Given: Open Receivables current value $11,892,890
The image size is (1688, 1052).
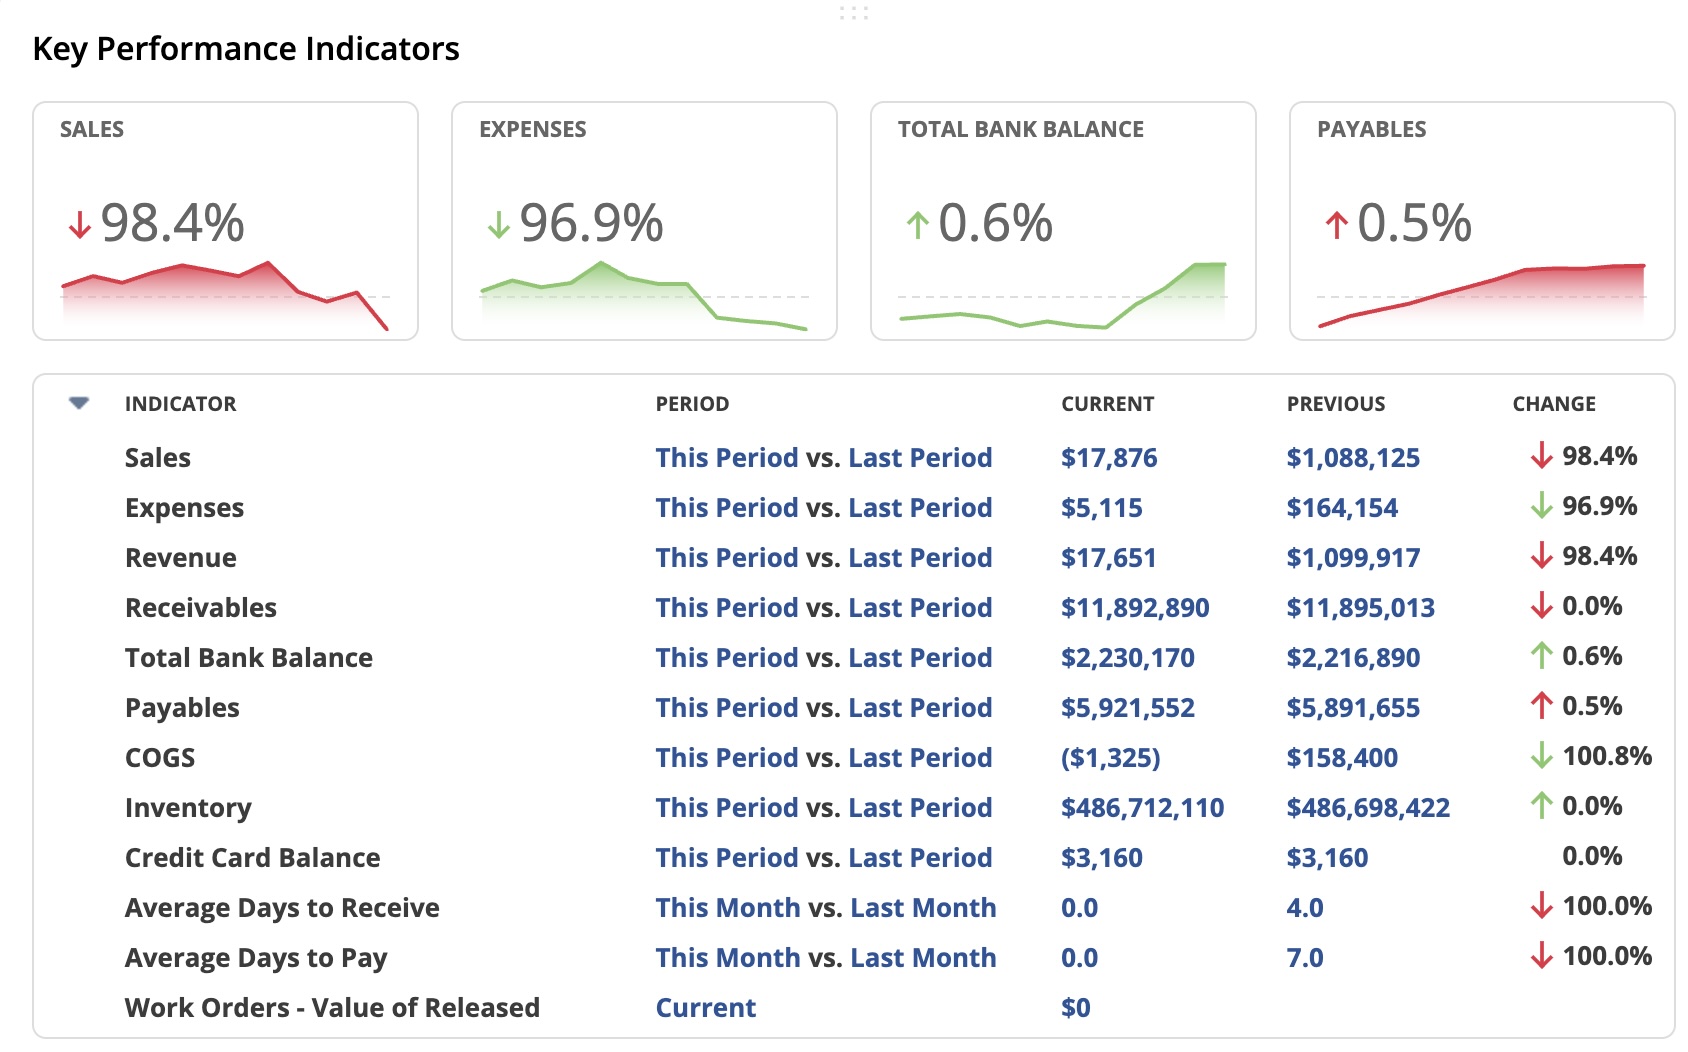Looking at the screenshot, I should coord(1135,608).
